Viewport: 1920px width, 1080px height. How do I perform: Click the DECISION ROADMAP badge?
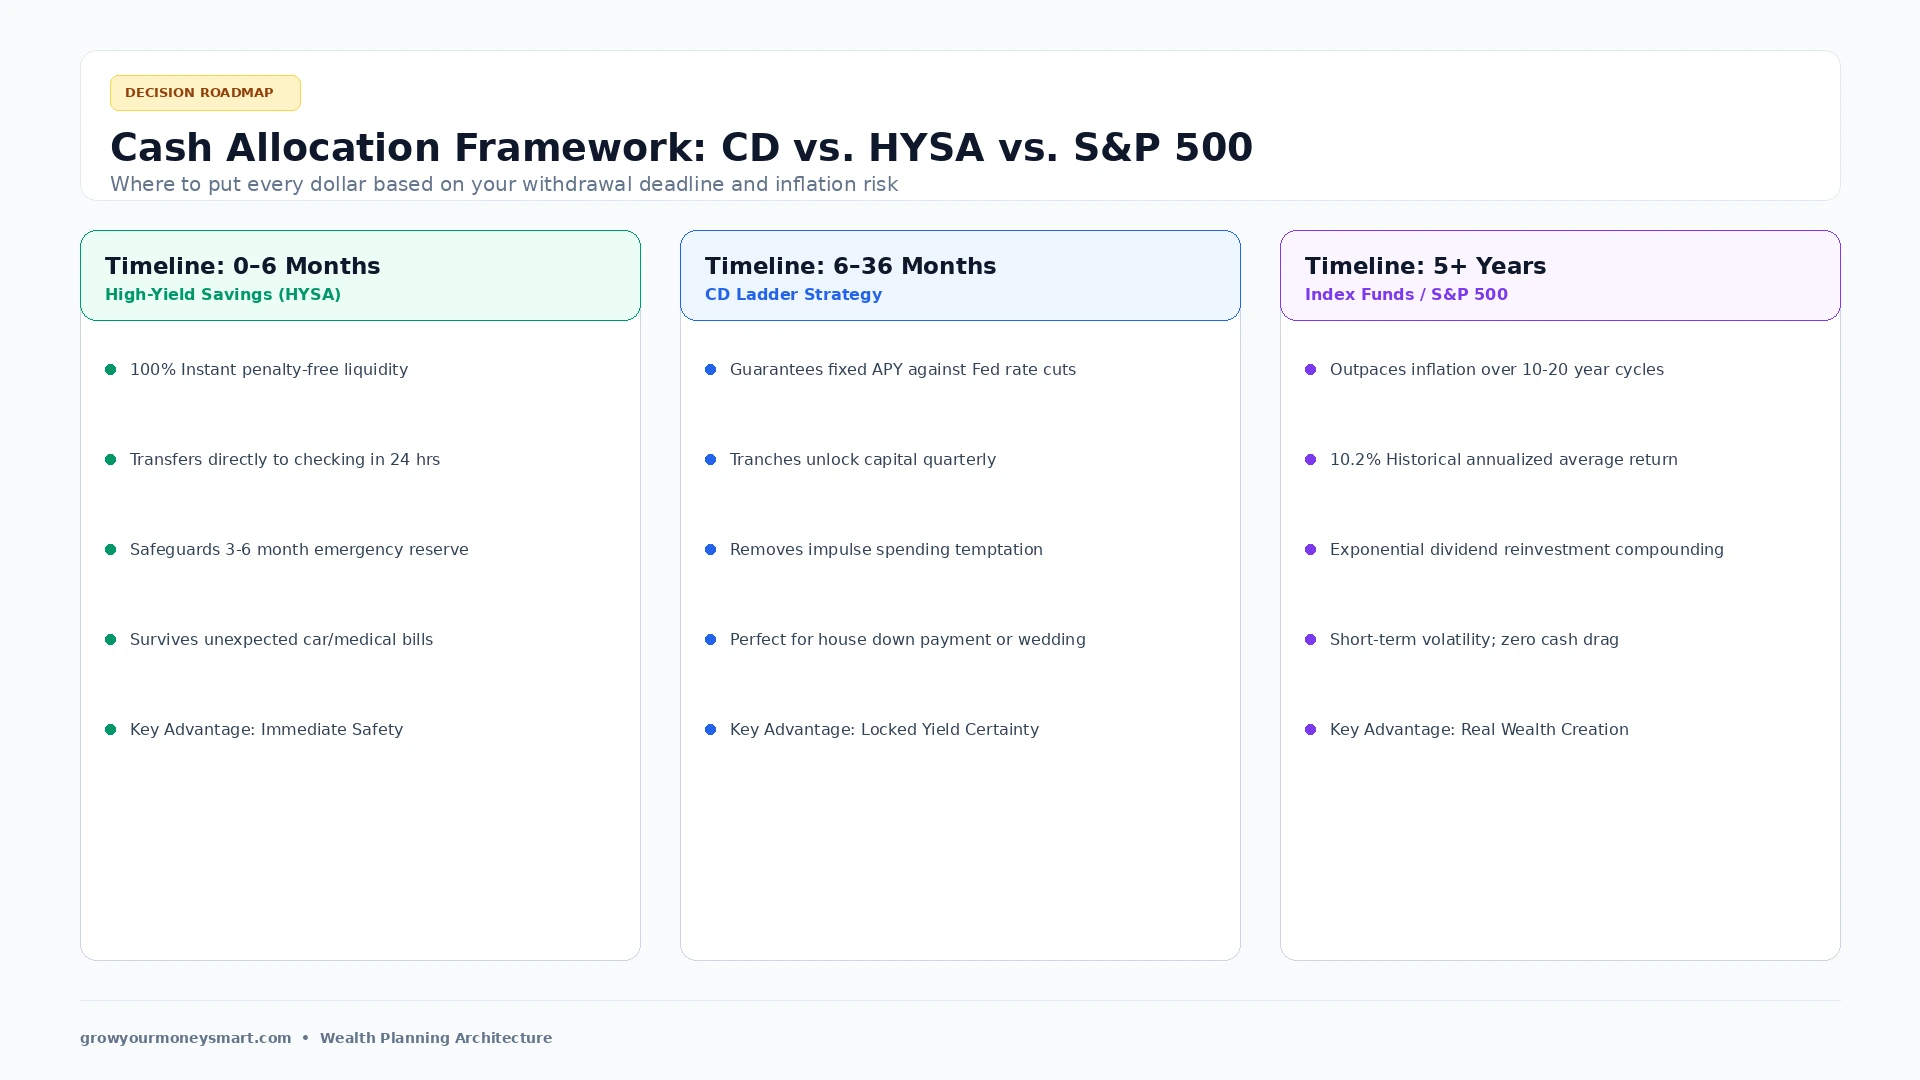pos(205,93)
